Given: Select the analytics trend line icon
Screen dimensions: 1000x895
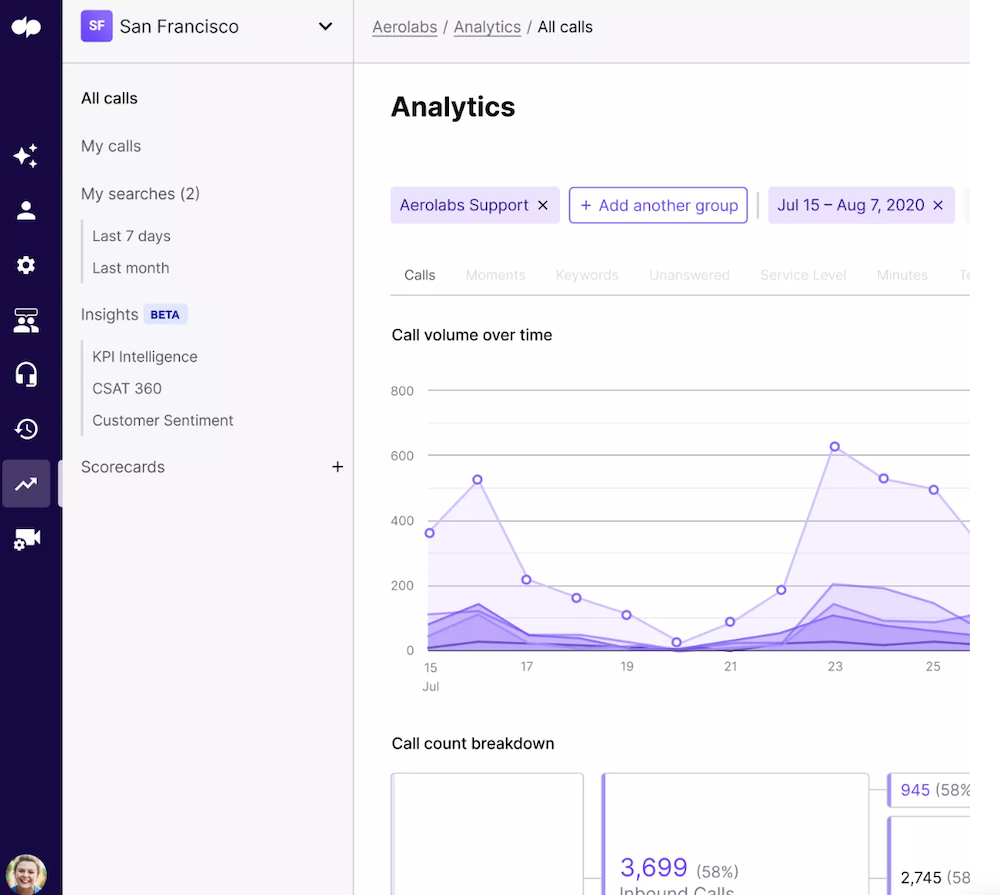Looking at the screenshot, I should pos(26,484).
